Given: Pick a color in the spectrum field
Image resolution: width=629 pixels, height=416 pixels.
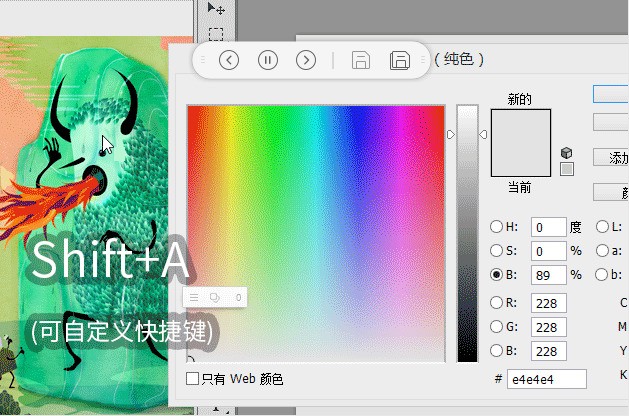Looking at the screenshot, I should pyautogui.click(x=316, y=233).
